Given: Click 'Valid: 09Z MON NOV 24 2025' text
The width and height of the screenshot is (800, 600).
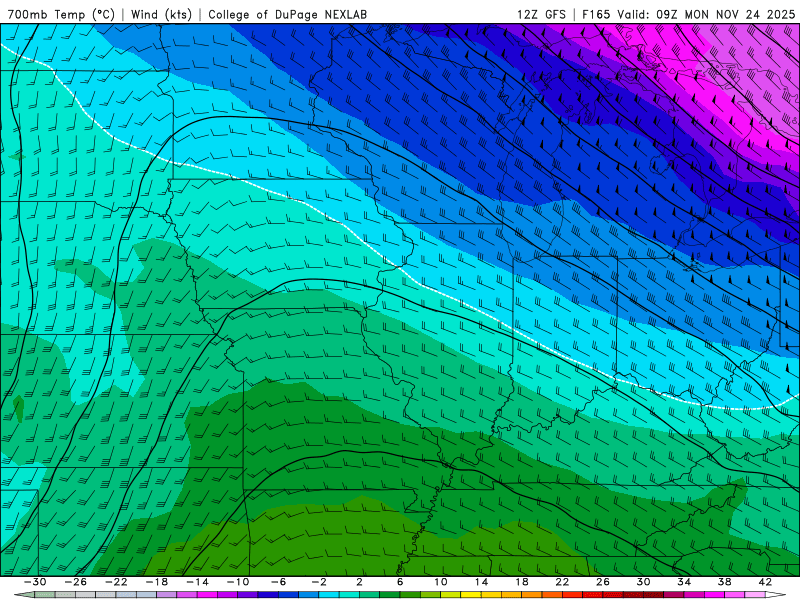Looking at the screenshot, I should [x=706, y=14].
